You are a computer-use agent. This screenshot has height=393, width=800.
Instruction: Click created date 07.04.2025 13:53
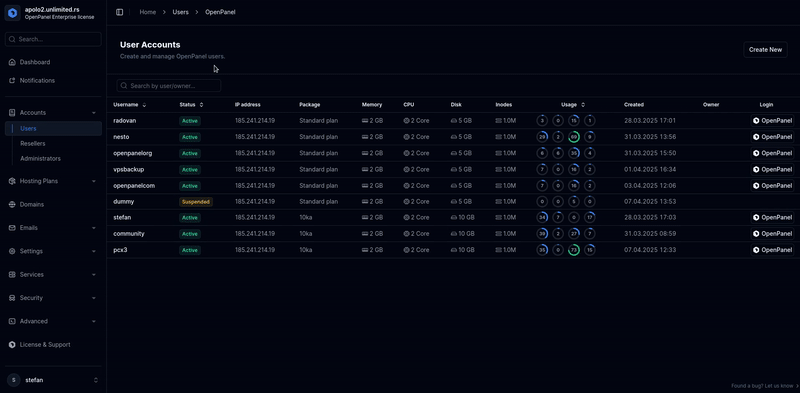coord(650,202)
